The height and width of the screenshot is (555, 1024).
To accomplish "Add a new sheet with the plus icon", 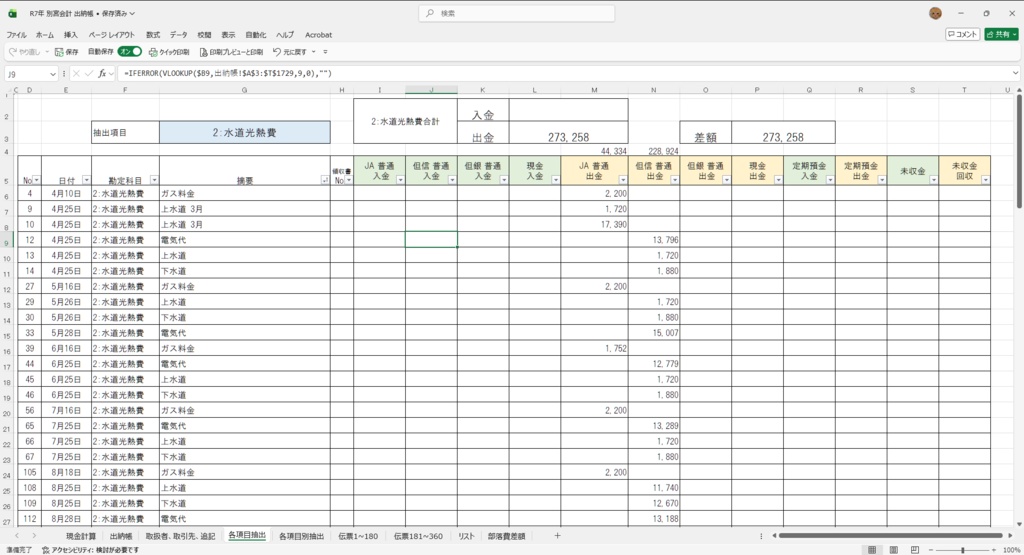I will pyautogui.click(x=557, y=536).
